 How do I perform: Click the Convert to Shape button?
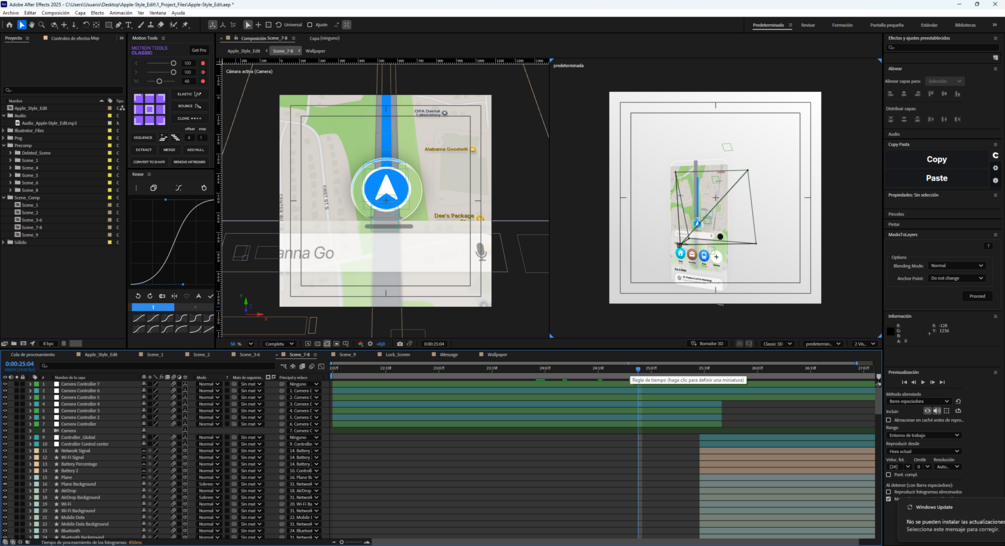tap(150, 162)
